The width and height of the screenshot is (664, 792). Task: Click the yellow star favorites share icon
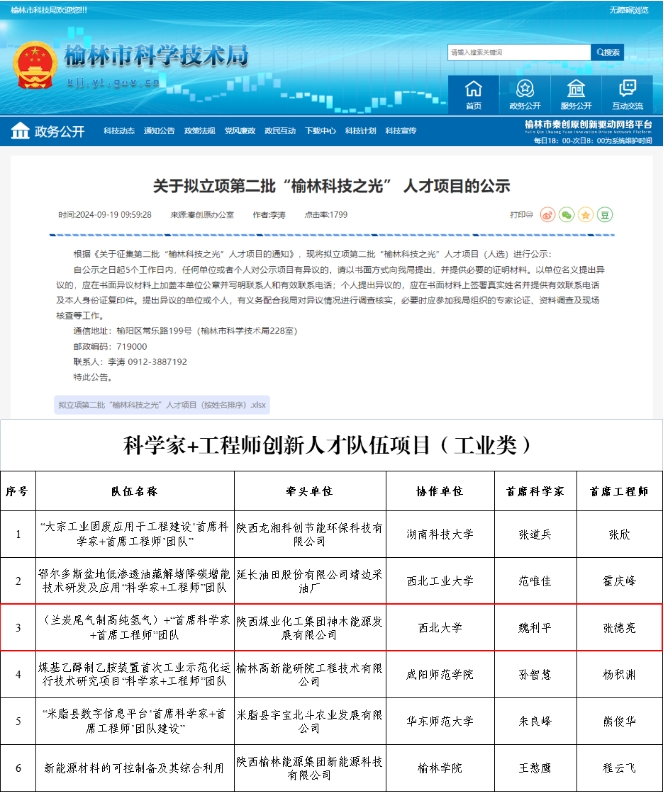586,214
